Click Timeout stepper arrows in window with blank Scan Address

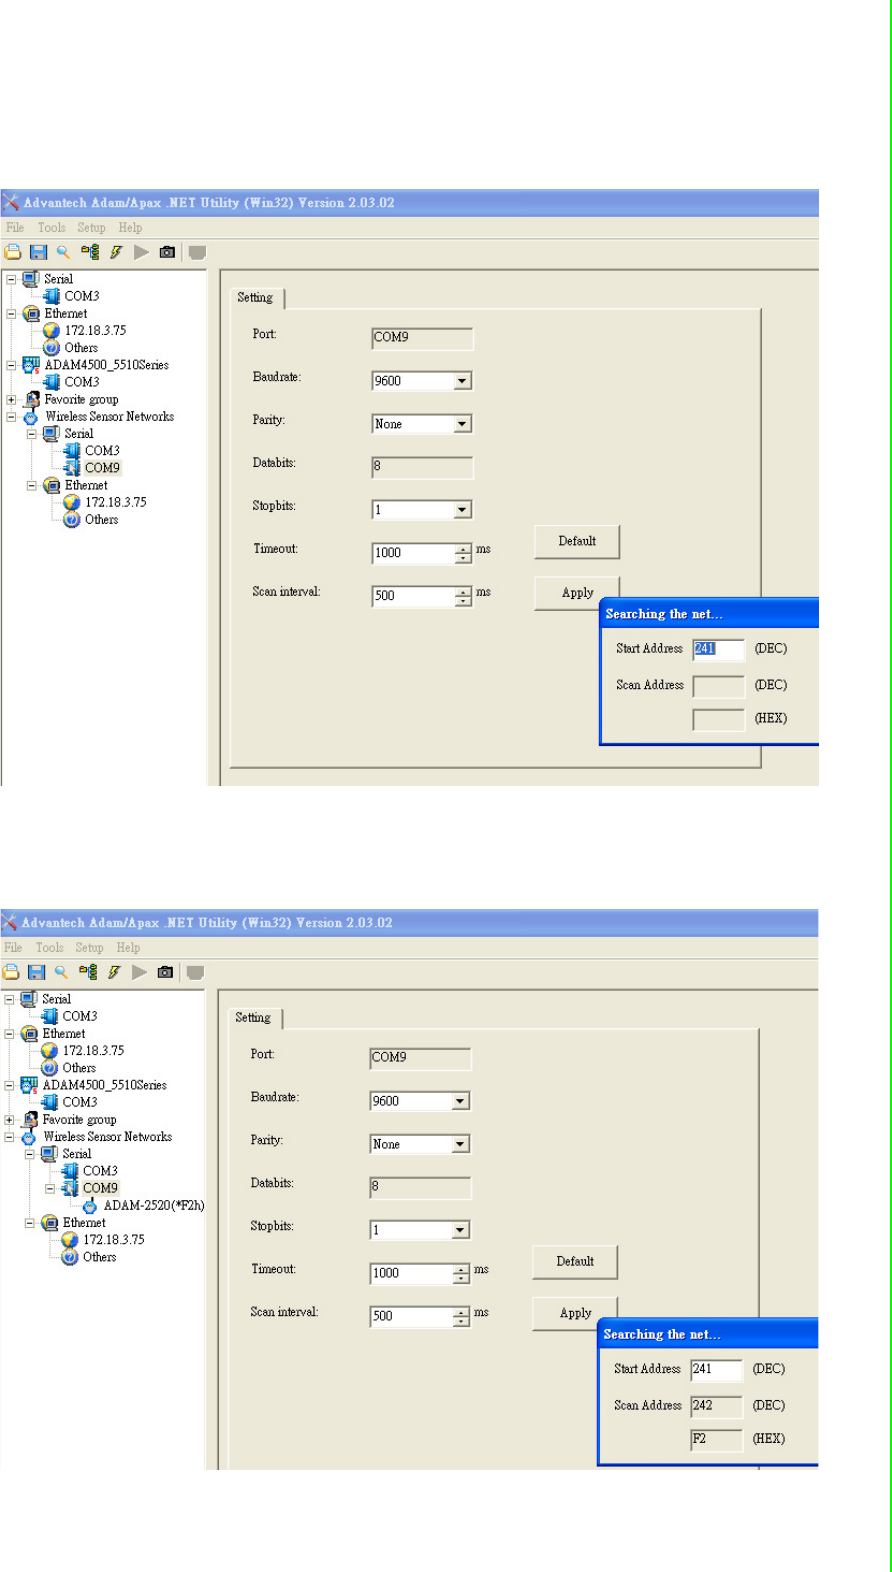[463, 553]
